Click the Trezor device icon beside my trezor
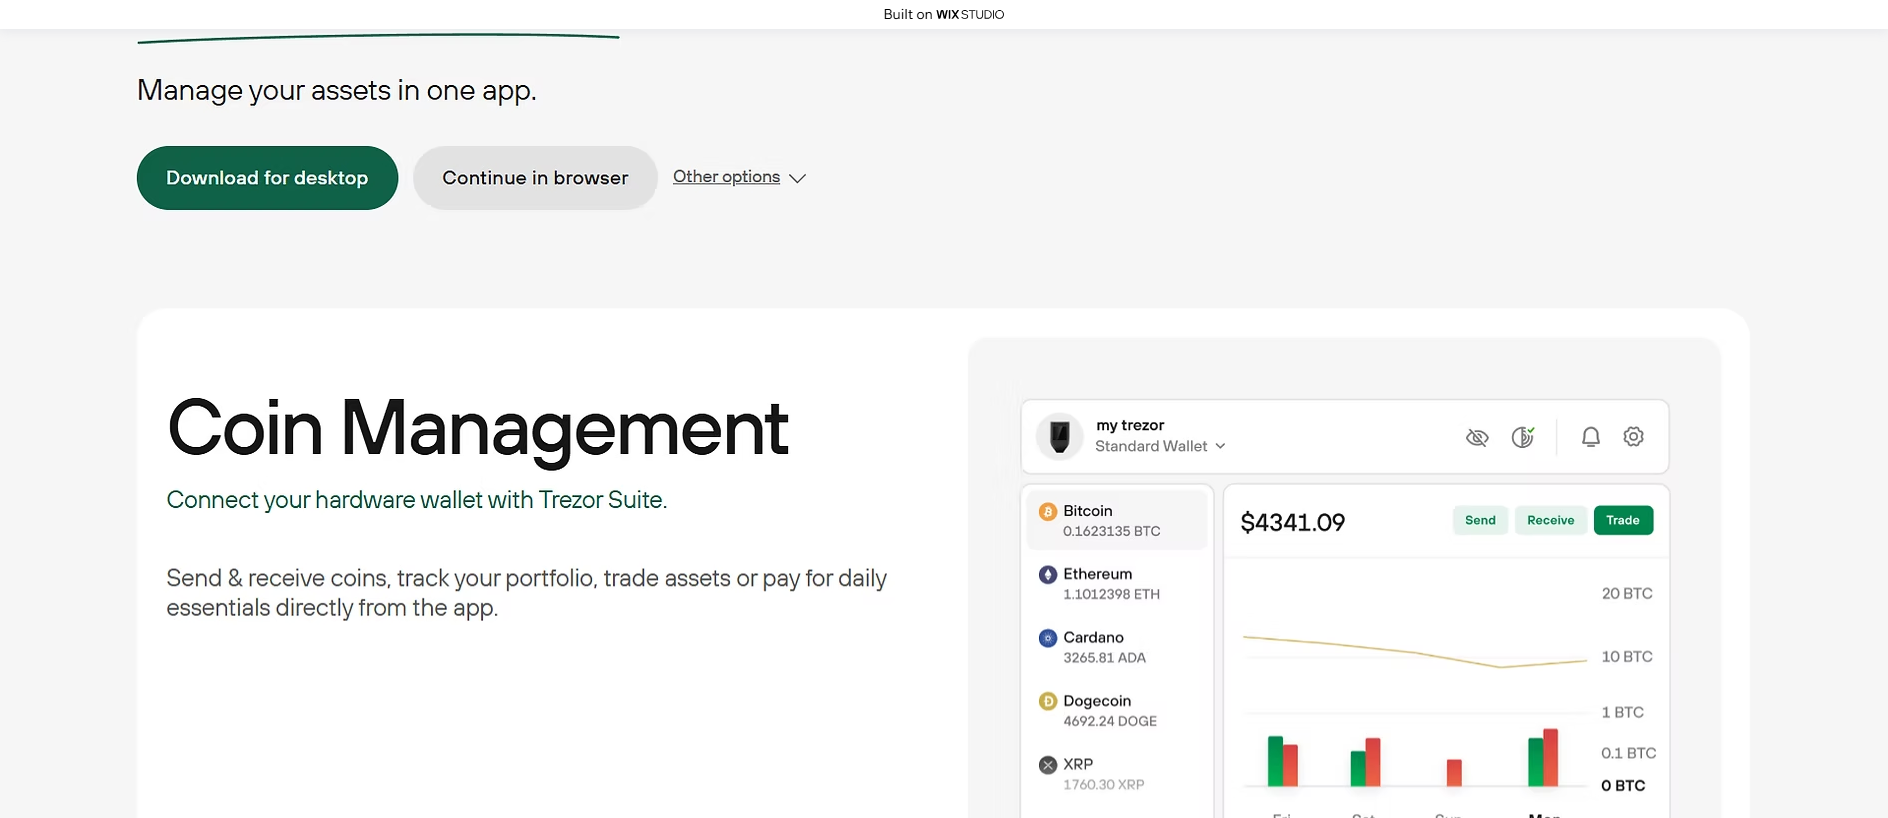This screenshot has height=818, width=1888. pos(1060,436)
